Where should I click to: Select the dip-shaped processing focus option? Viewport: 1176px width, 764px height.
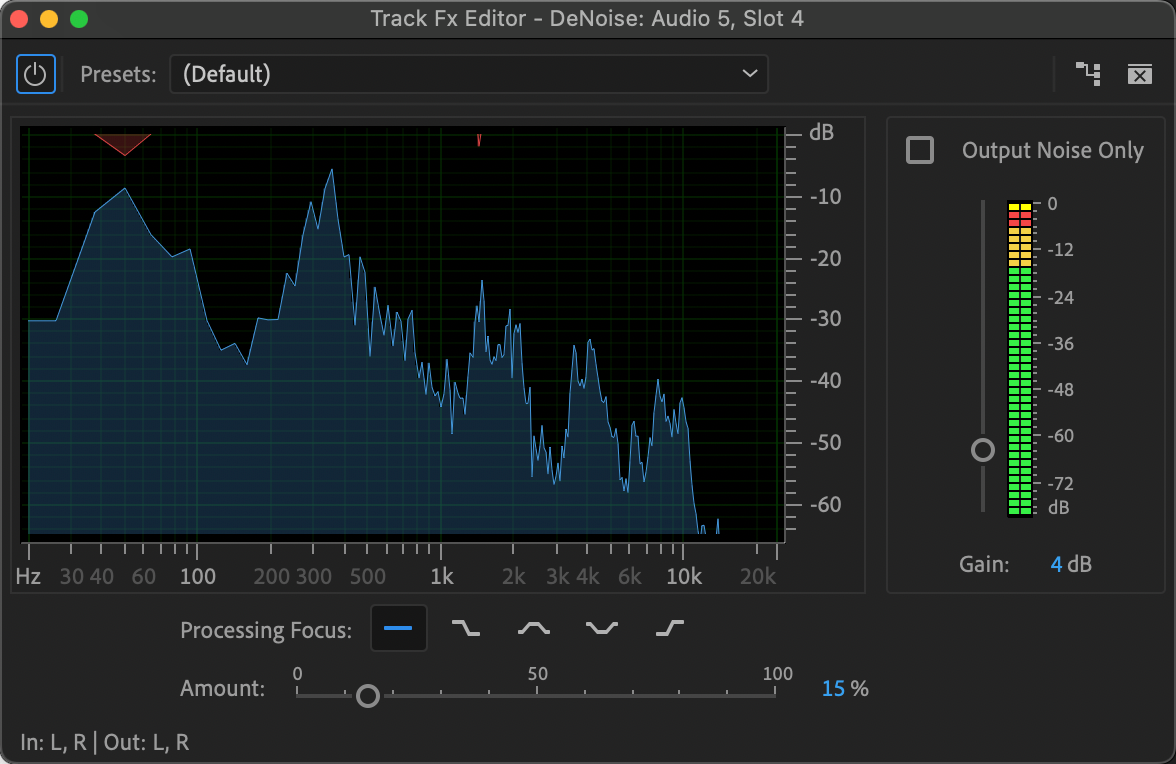pos(602,628)
